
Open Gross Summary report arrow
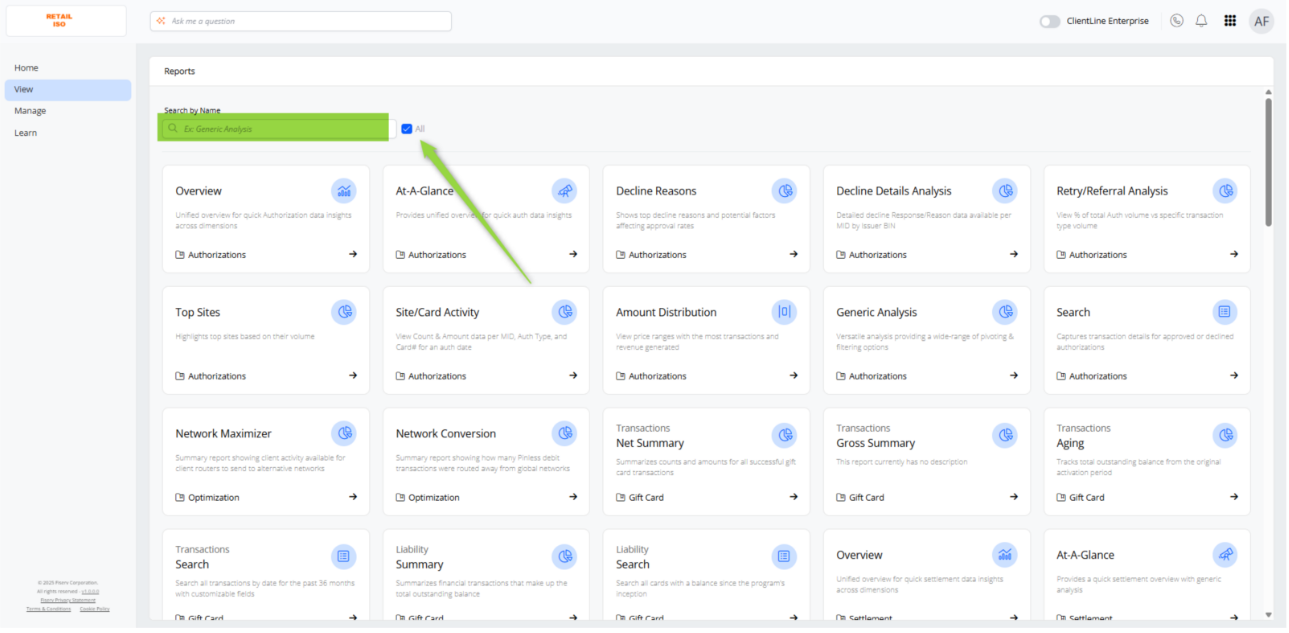(x=1014, y=497)
